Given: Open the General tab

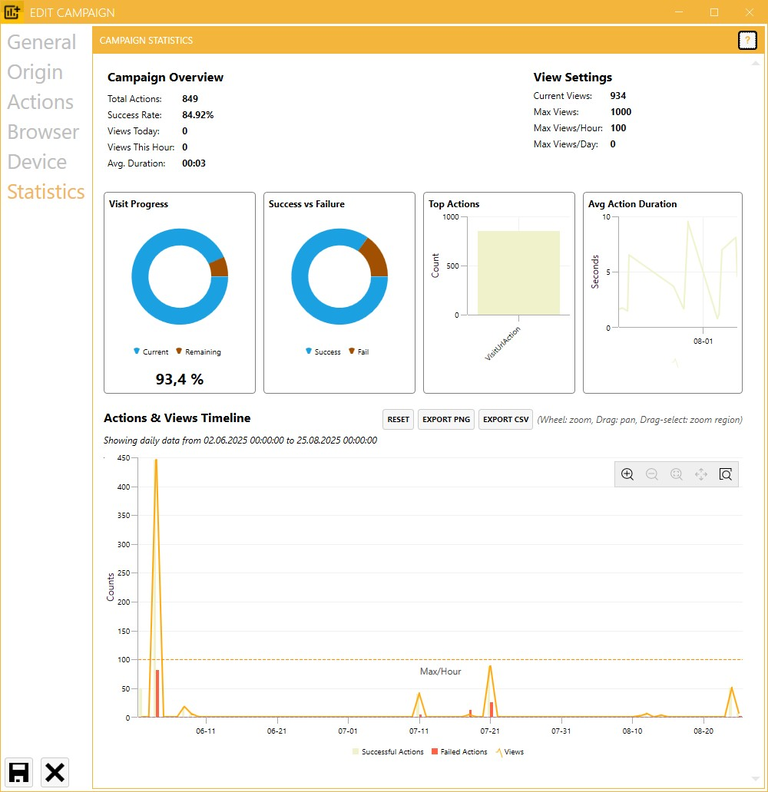Looking at the screenshot, I should (x=42, y=42).
